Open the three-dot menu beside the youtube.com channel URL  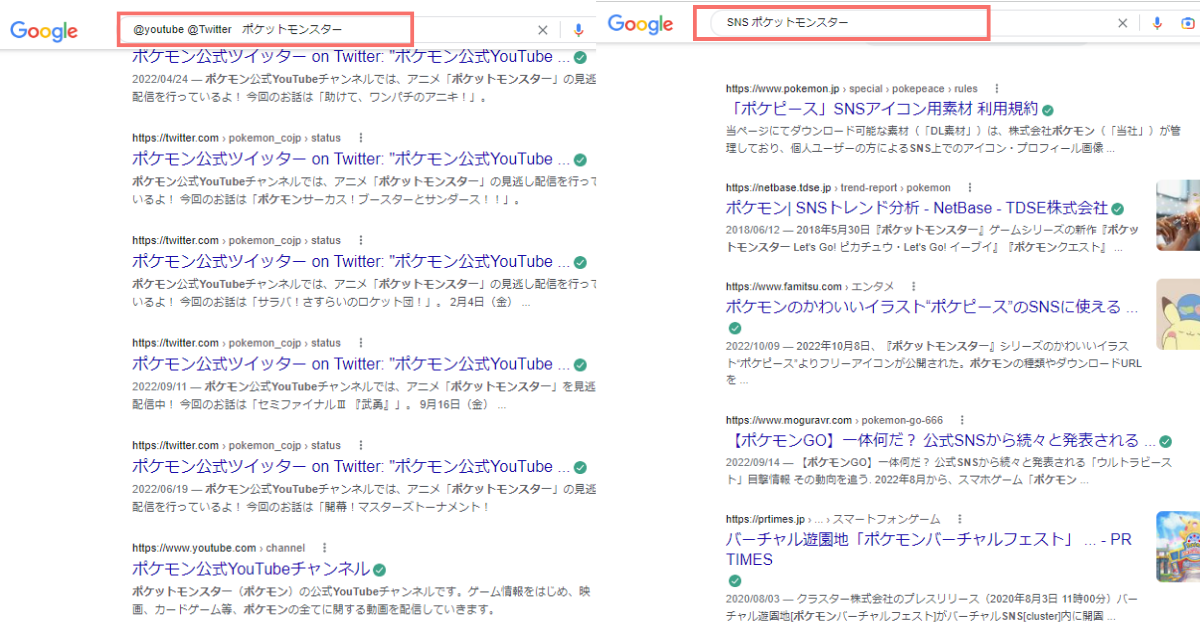click(324, 548)
